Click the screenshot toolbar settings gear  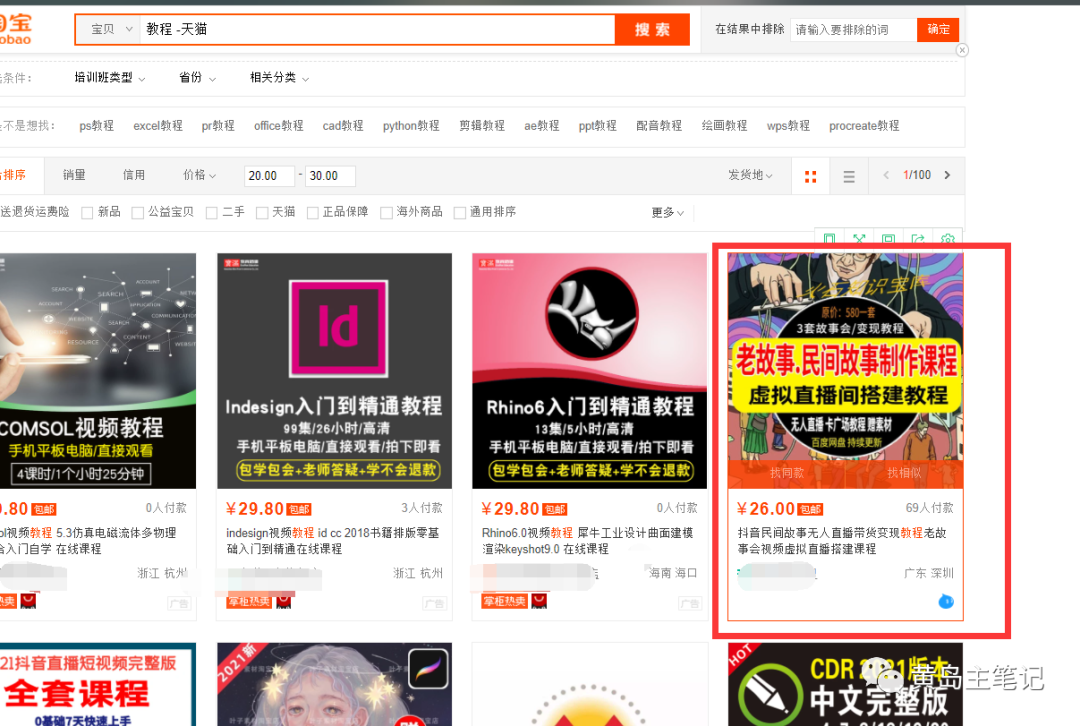(x=947, y=240)
